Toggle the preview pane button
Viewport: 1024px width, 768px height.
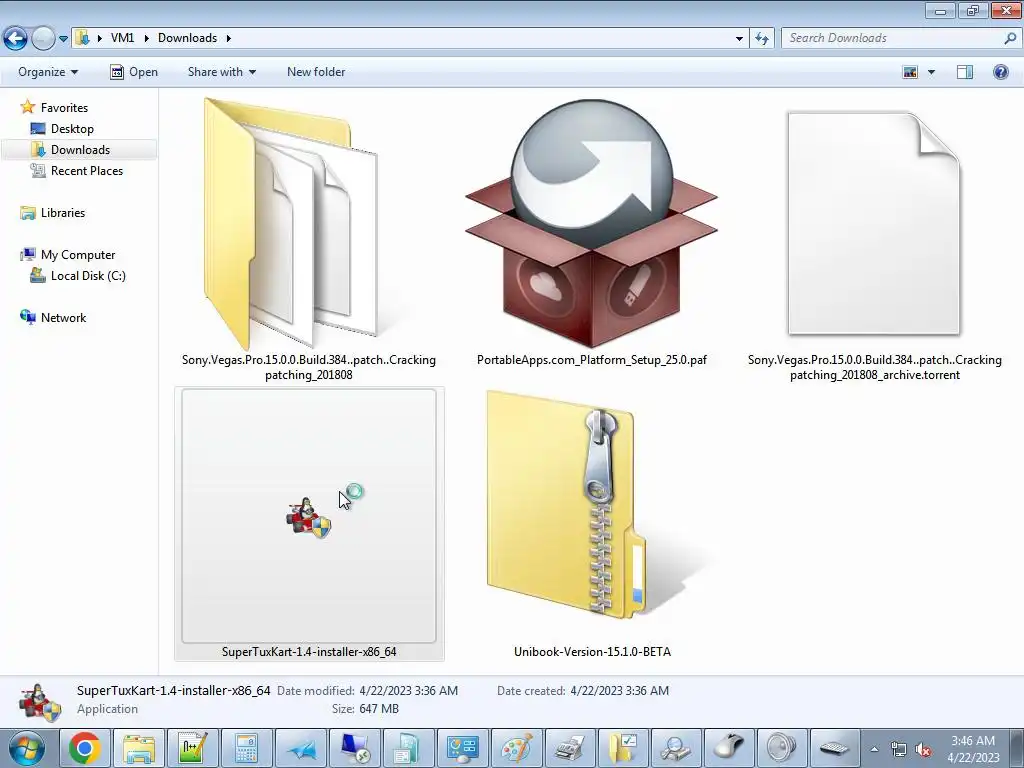point(965,72)
